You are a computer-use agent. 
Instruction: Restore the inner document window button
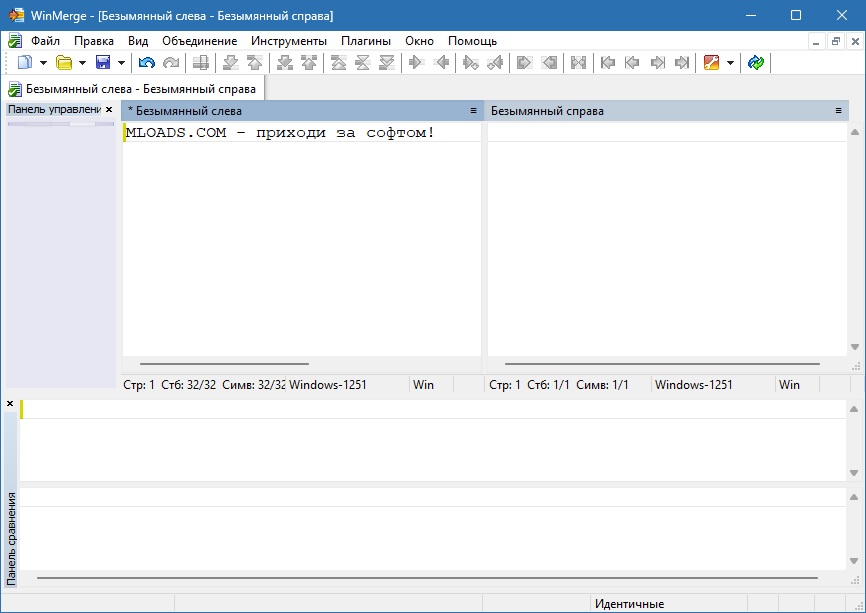click(836, 41)
